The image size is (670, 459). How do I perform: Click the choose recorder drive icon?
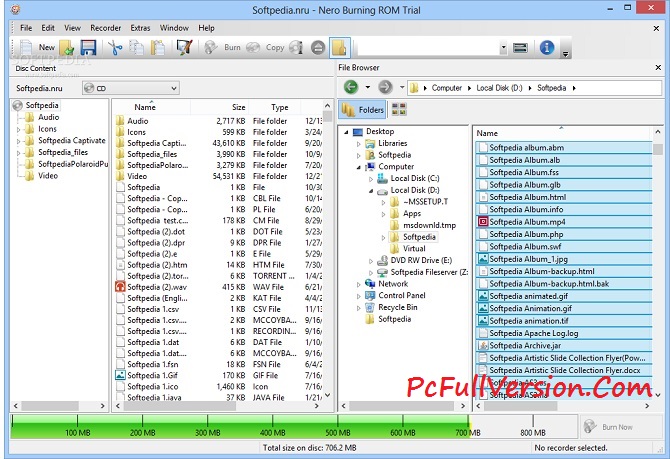click(520, 47)
